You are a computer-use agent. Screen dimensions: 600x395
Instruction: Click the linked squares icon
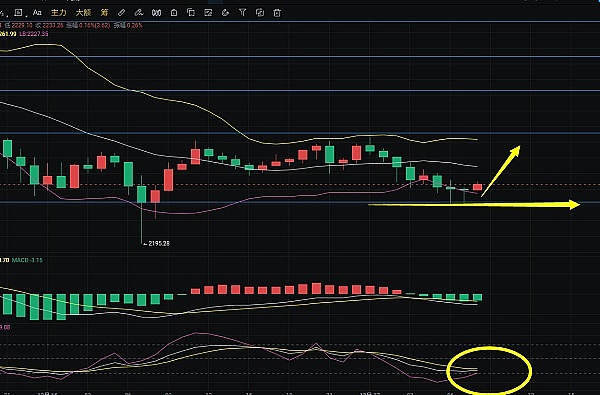point(260,13)
